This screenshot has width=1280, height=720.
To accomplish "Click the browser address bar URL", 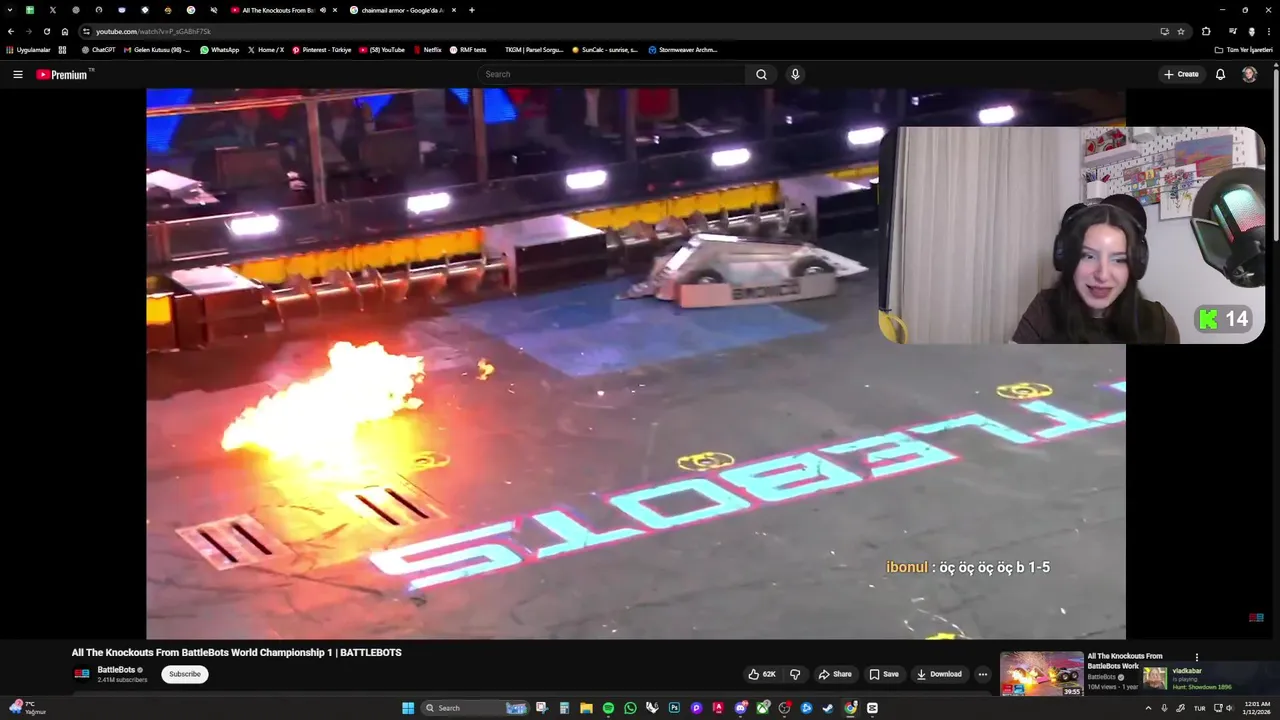I will point(153,31).
